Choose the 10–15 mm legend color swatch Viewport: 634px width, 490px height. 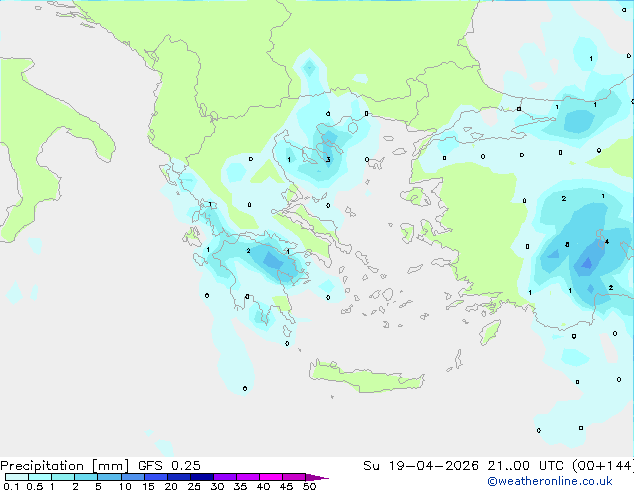132,477
